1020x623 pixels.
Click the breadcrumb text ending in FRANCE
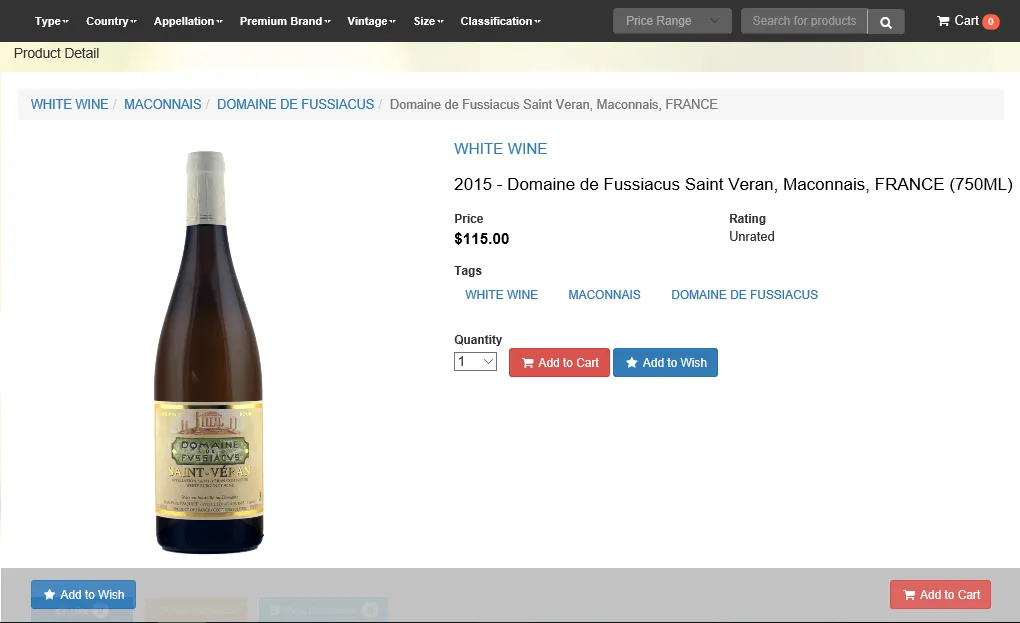554,105
